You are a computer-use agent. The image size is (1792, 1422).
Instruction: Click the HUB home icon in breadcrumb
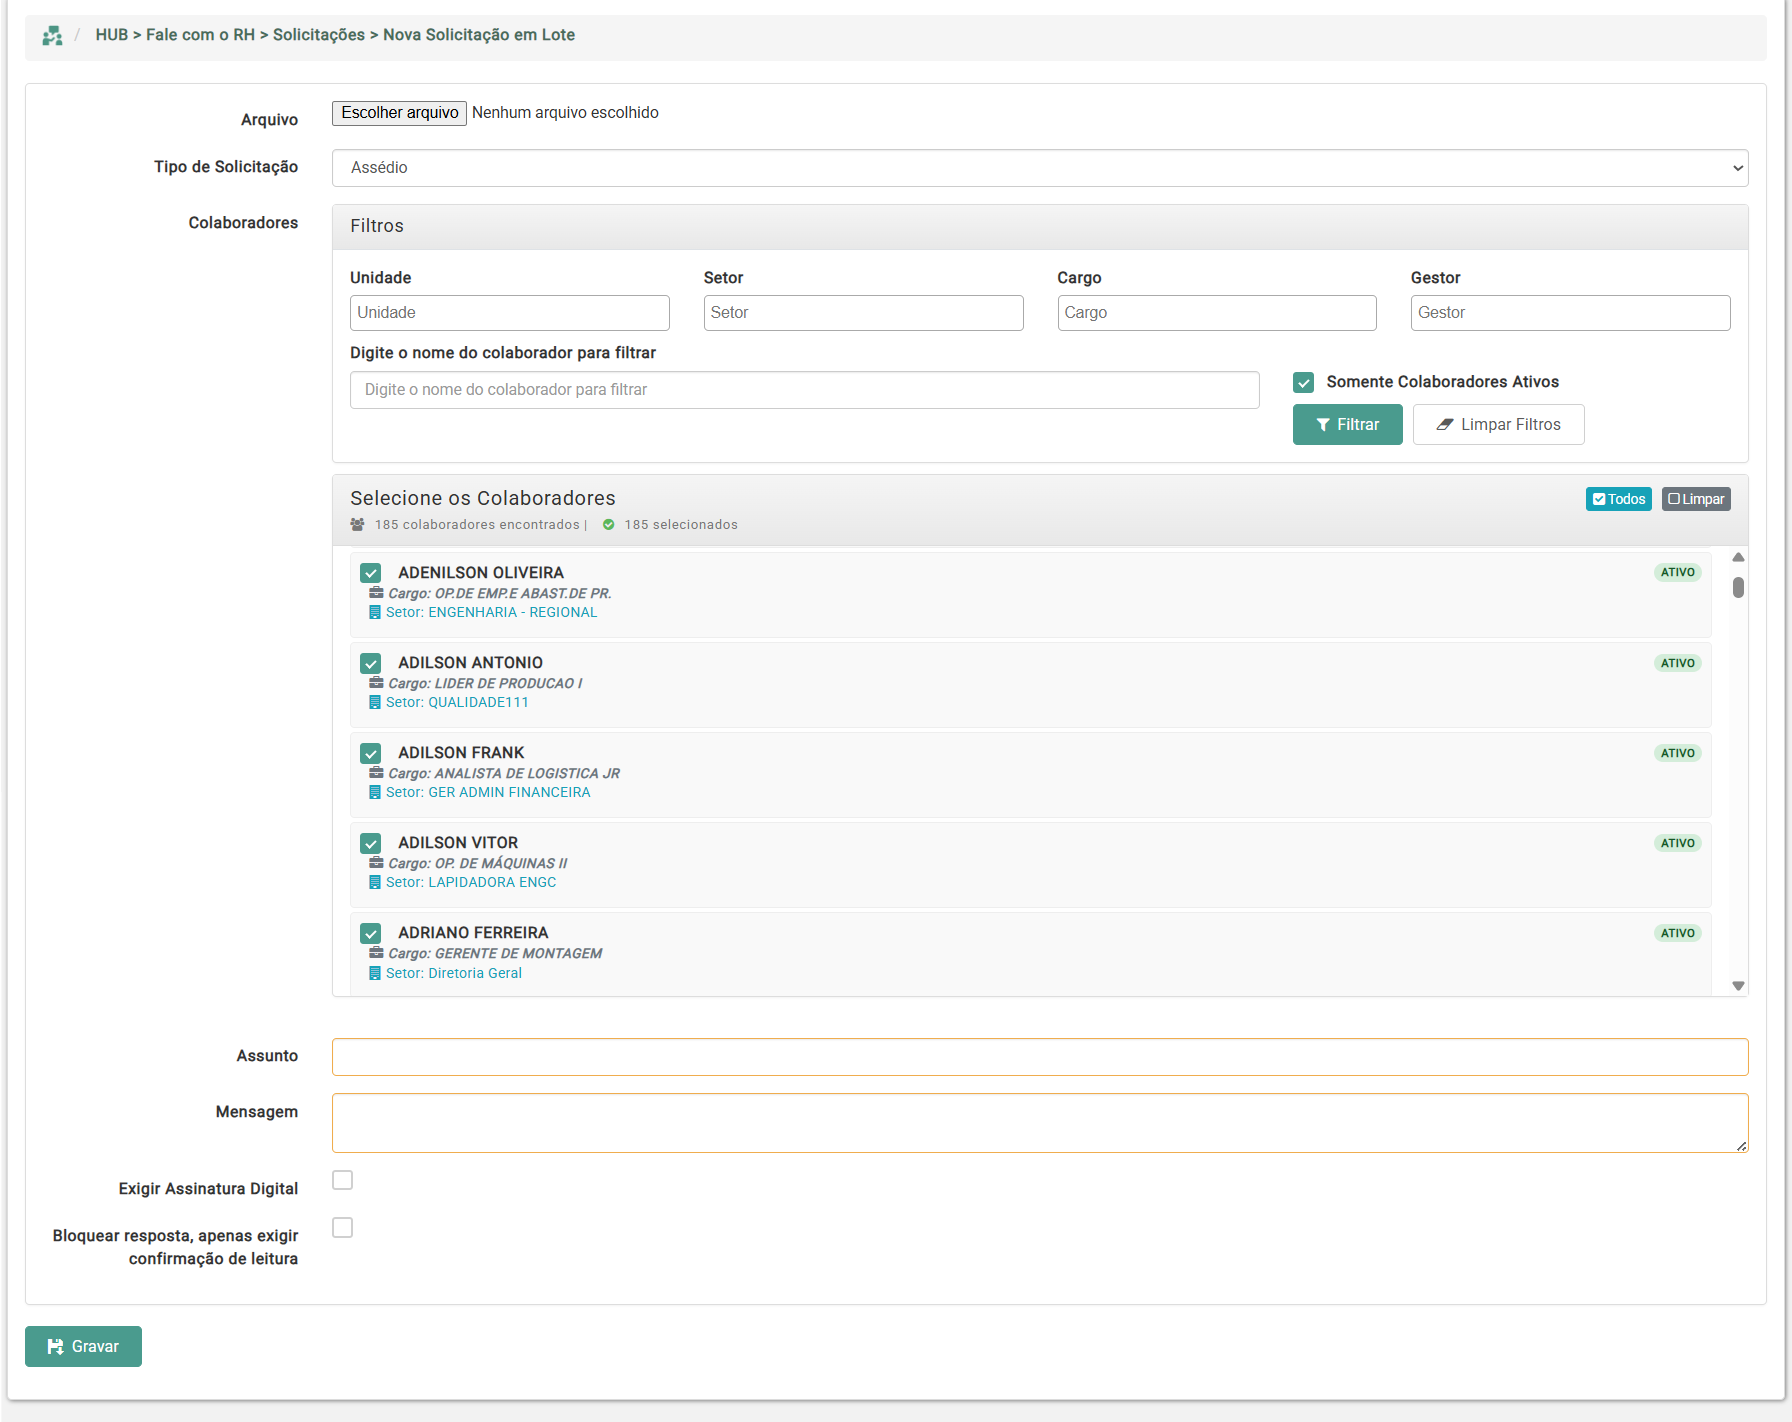(52, 36)
